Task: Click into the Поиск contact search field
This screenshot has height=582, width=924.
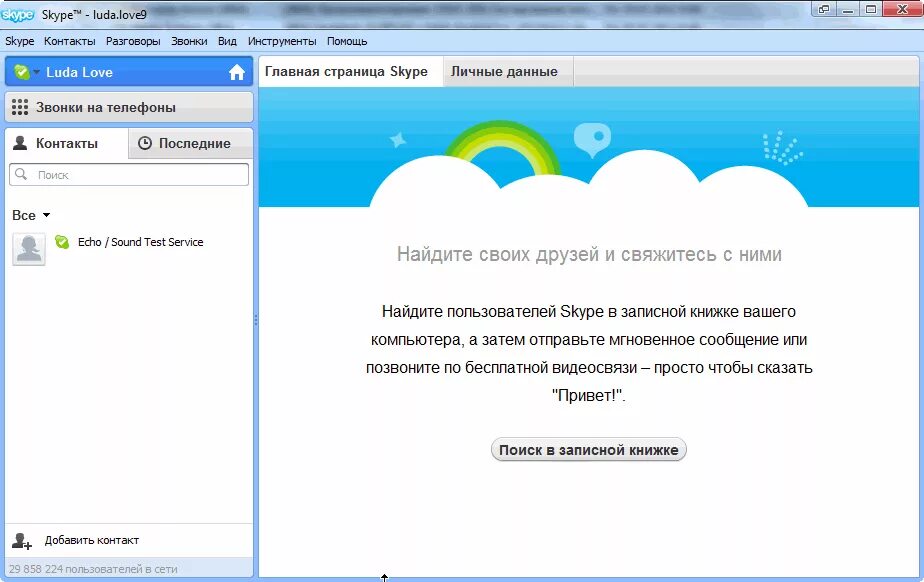Action: coord(129,174)
